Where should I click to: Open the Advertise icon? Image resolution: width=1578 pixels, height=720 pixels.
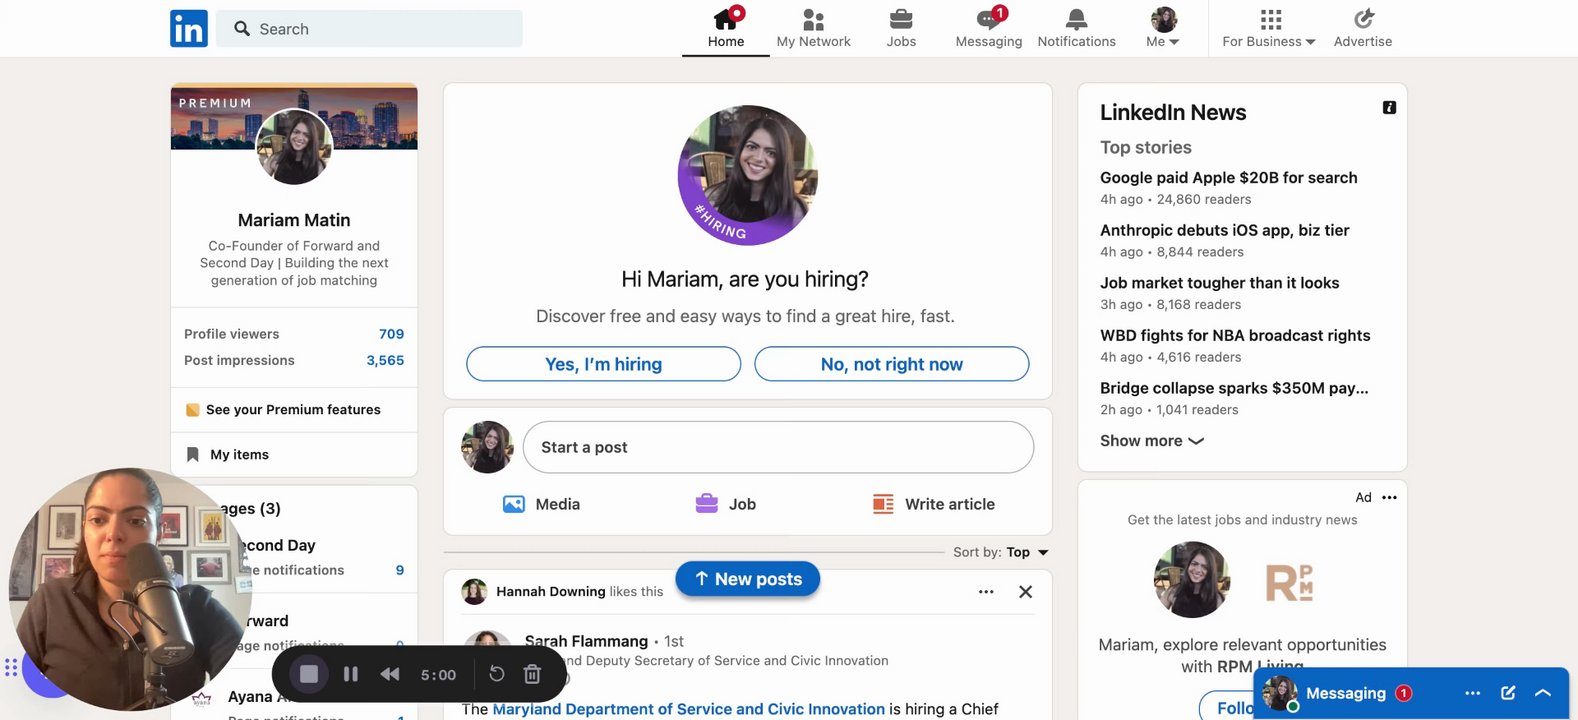(x=1363, y=19)
